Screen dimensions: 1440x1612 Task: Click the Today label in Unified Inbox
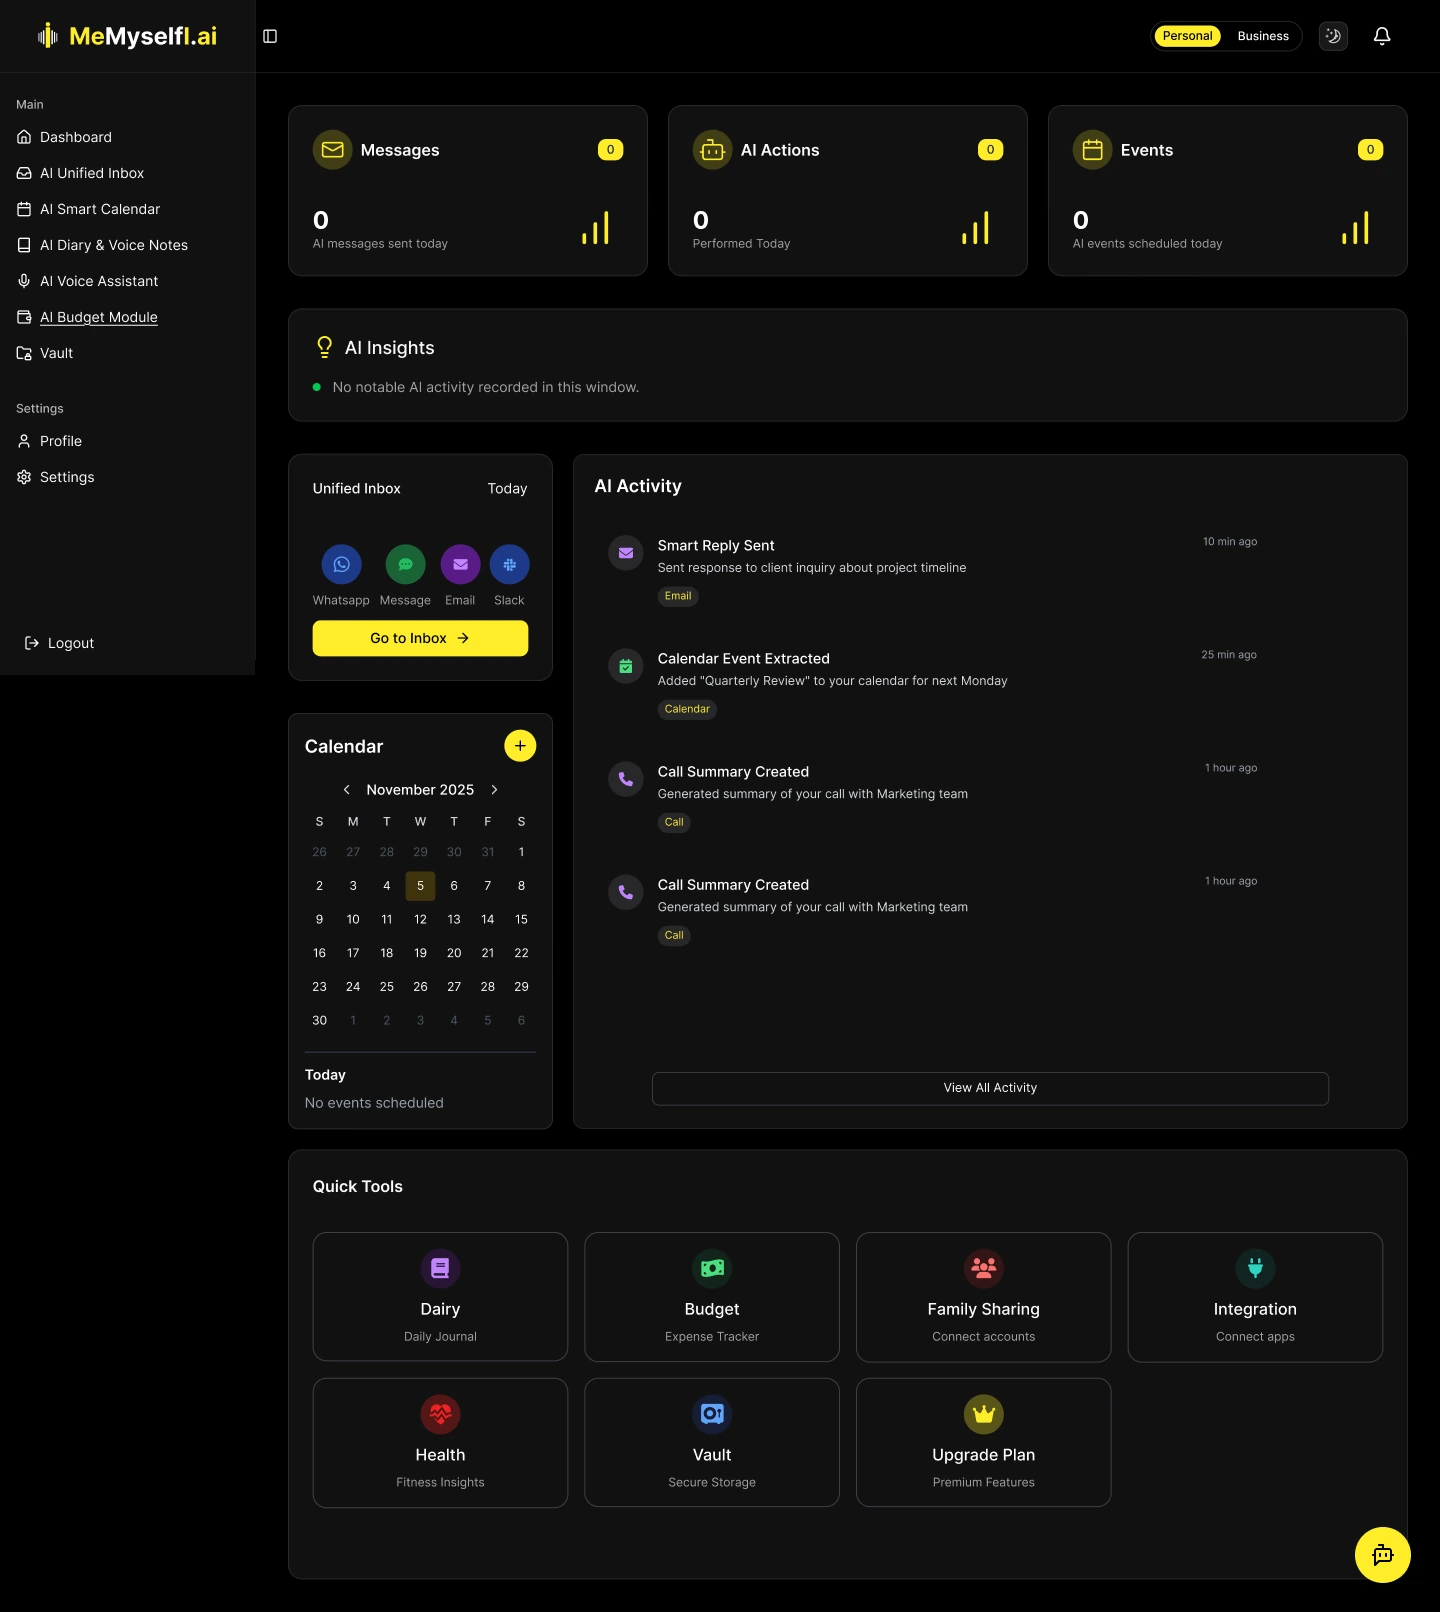point(507,489)
